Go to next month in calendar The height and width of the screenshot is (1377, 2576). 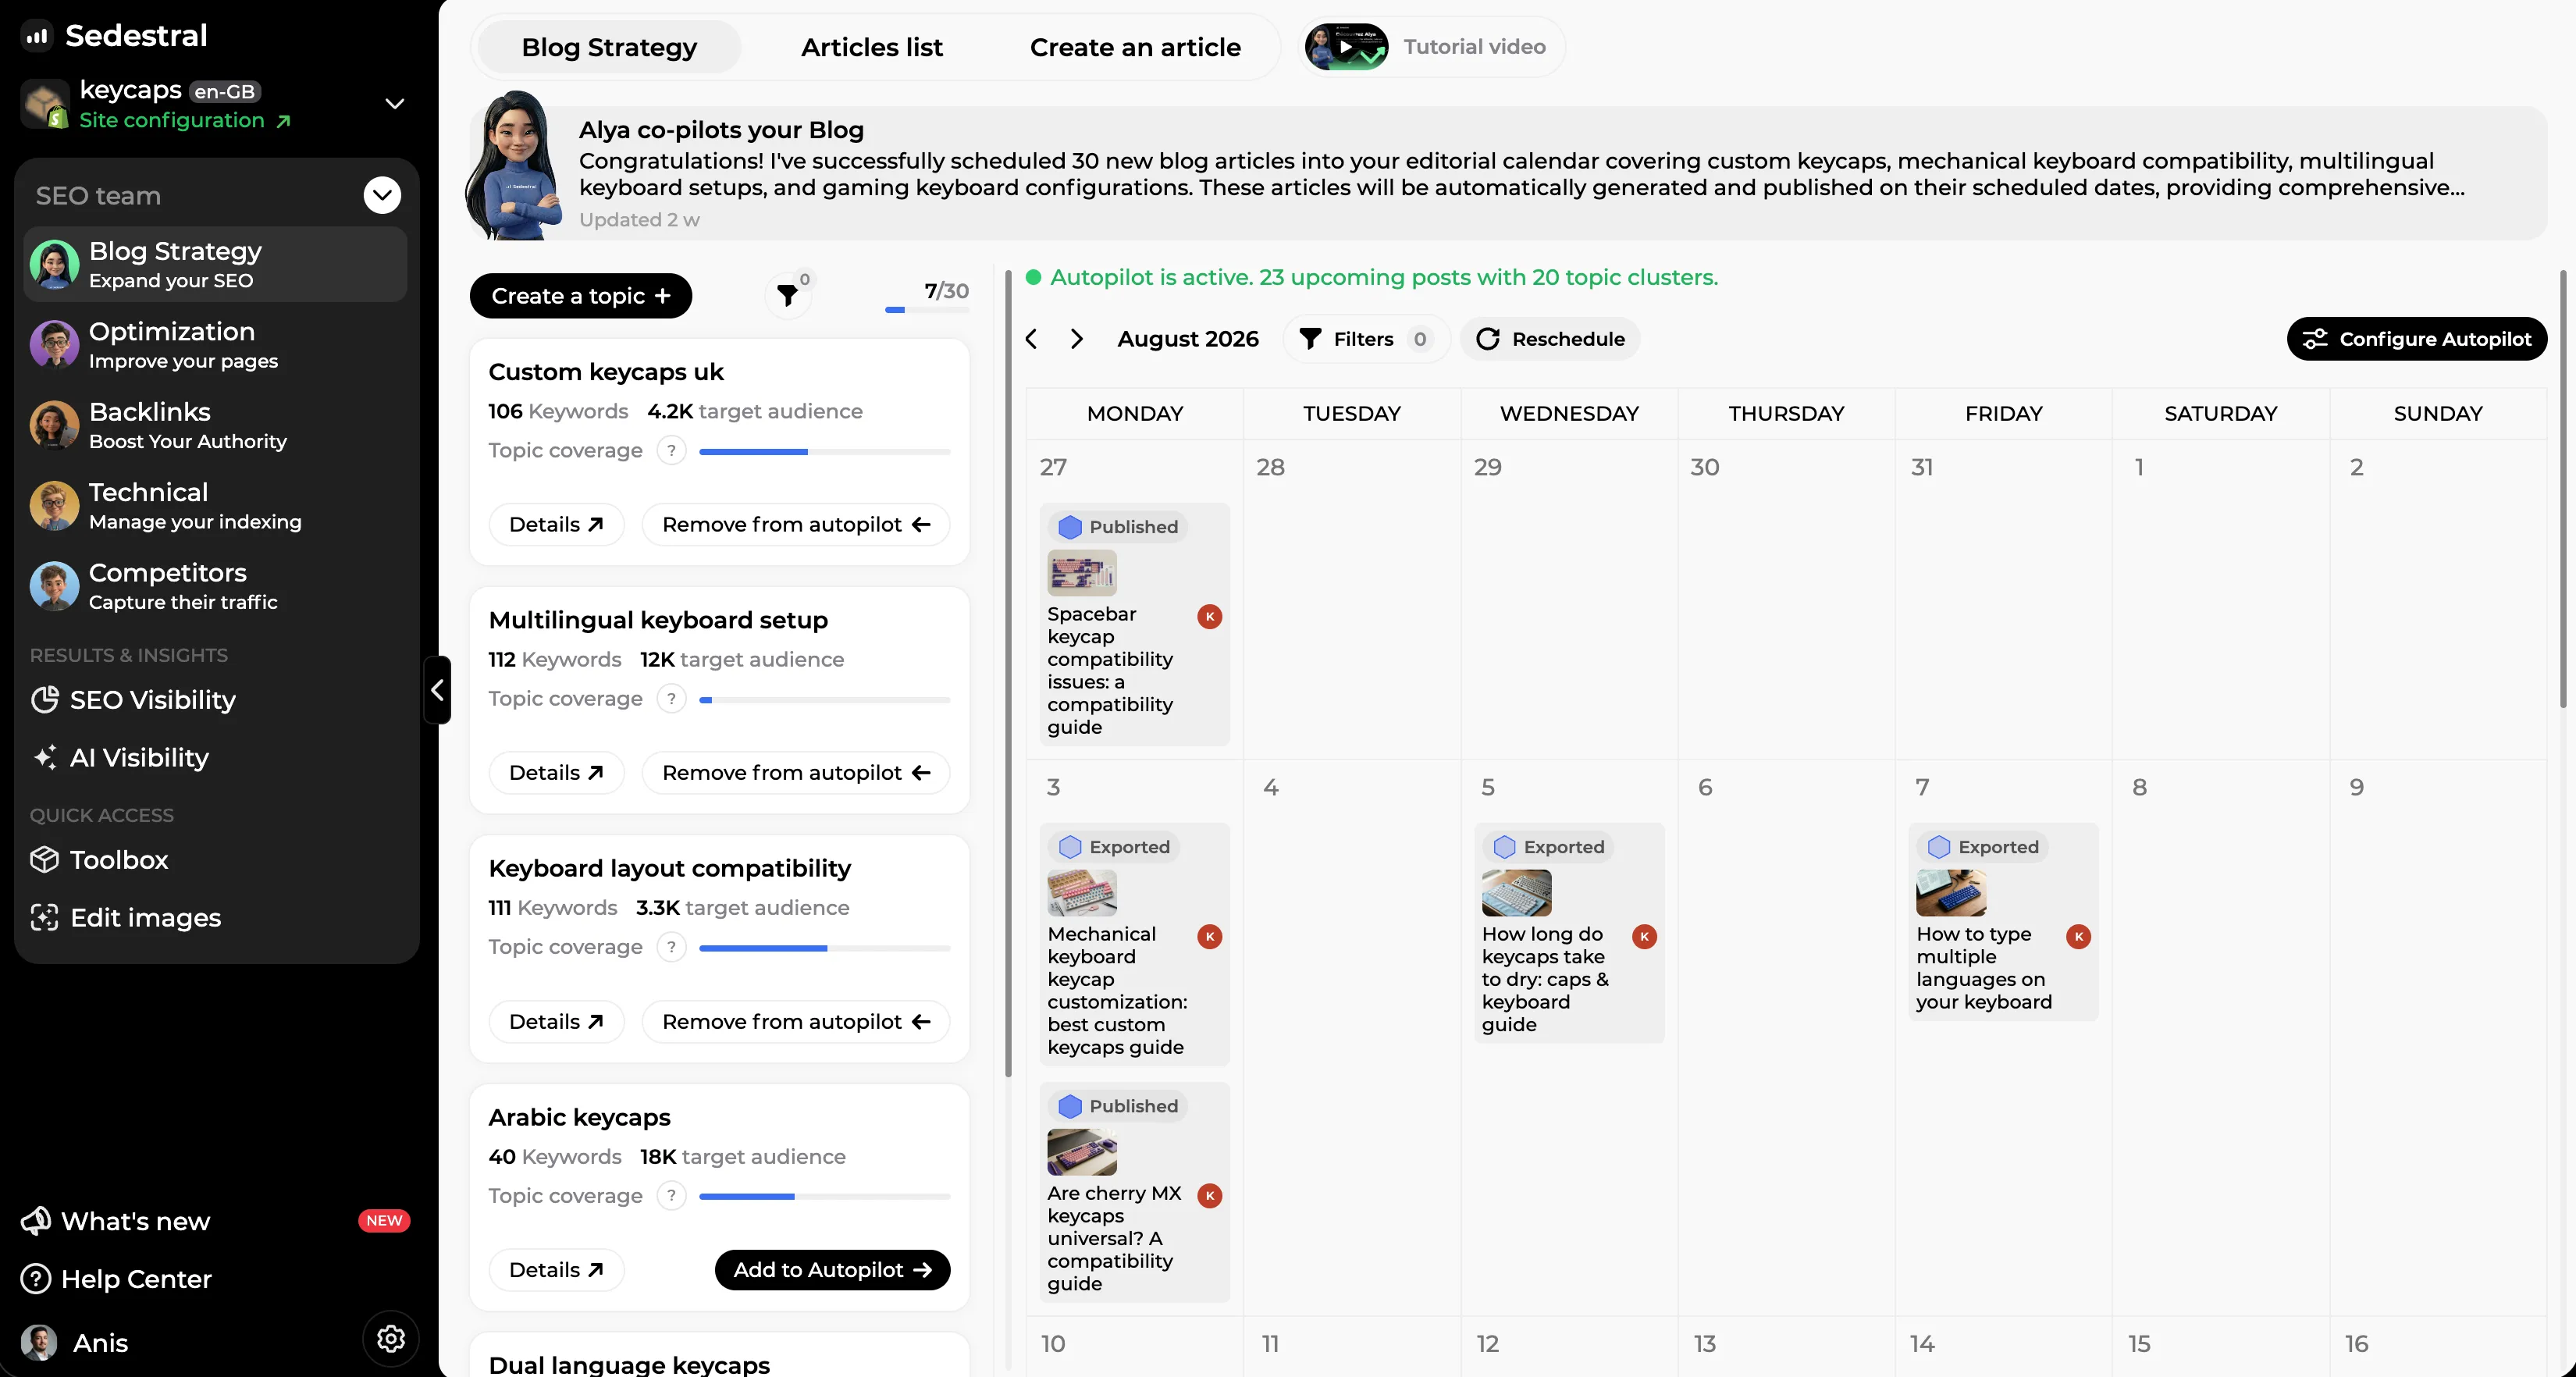point(1076,339)
